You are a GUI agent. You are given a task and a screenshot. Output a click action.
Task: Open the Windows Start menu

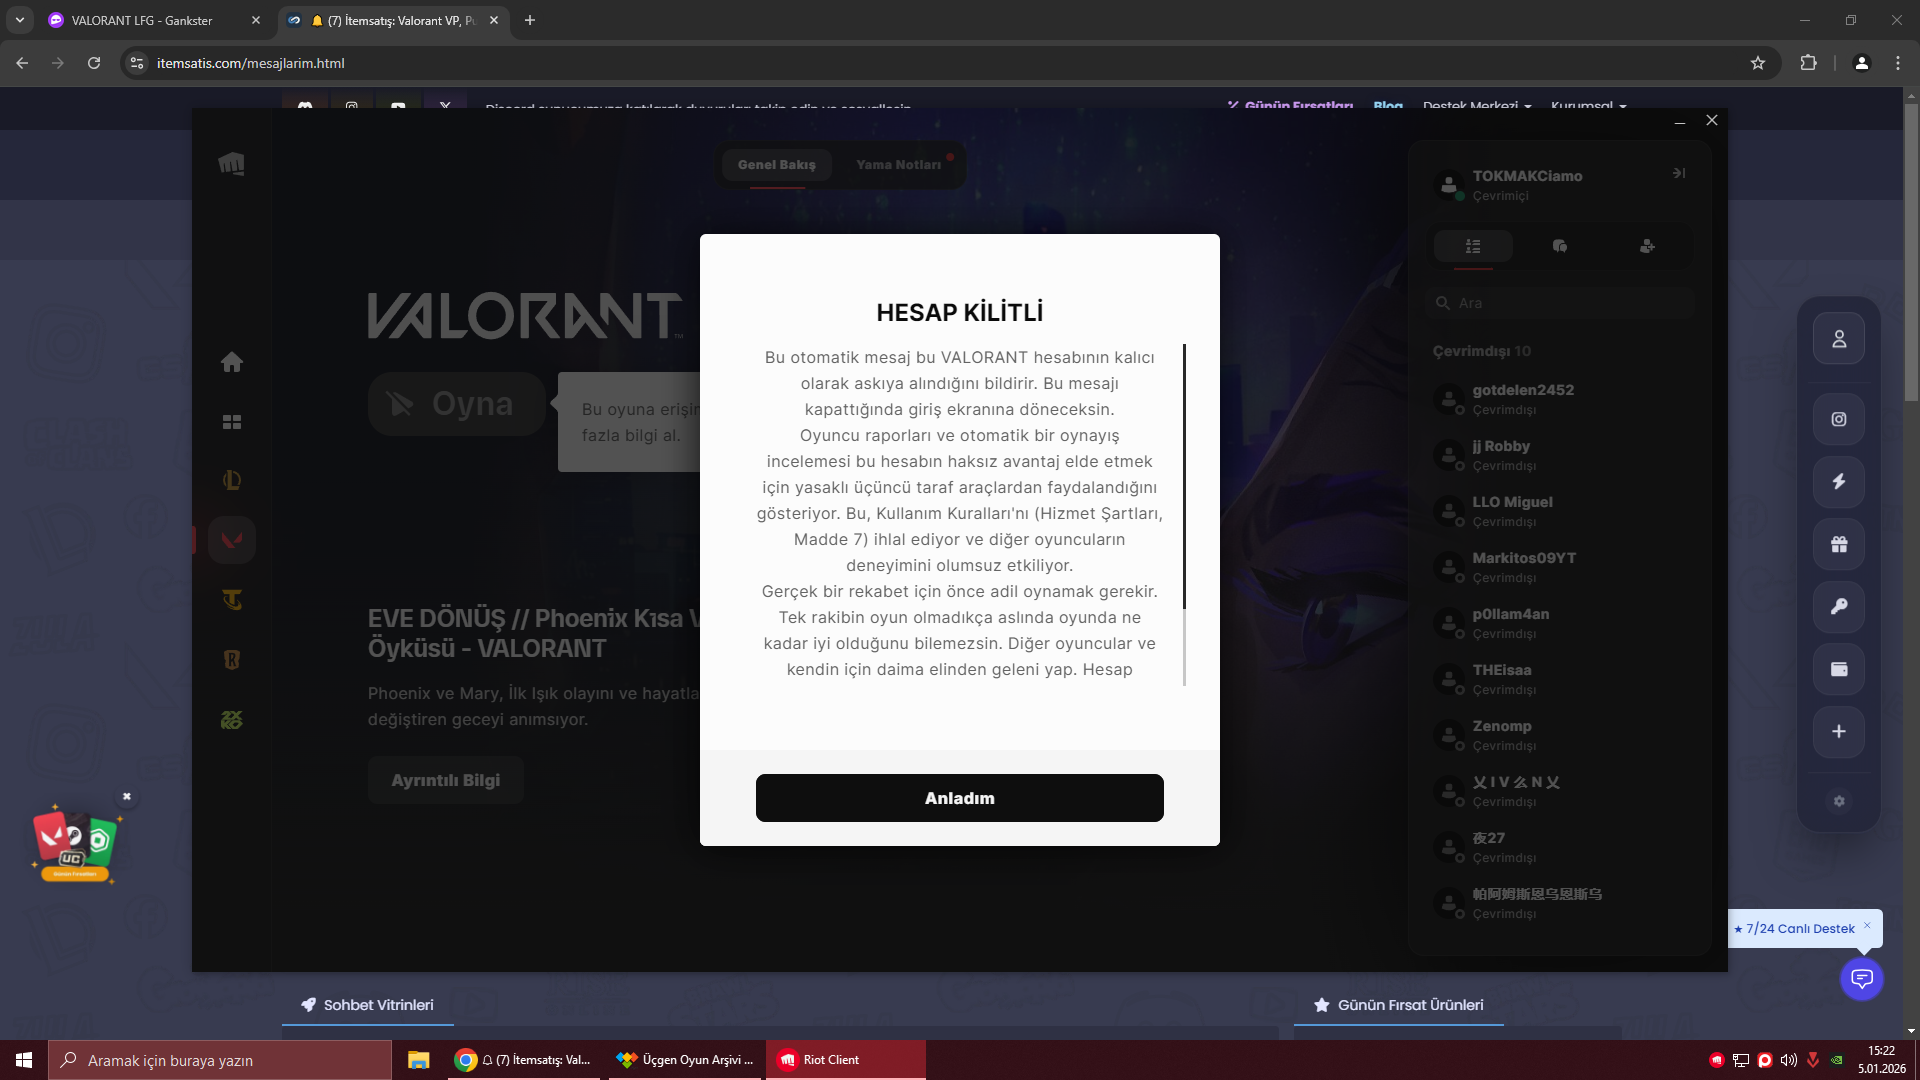click(24, 1060)
